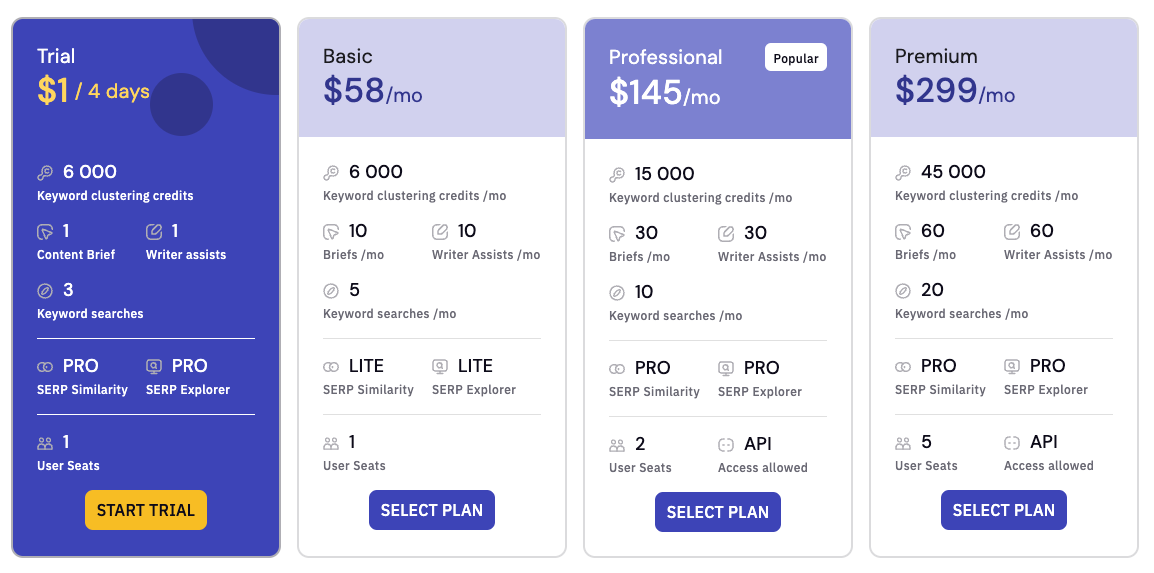
Task: Choose SELECT PLAN for the Professional plan
Action: 717,512
